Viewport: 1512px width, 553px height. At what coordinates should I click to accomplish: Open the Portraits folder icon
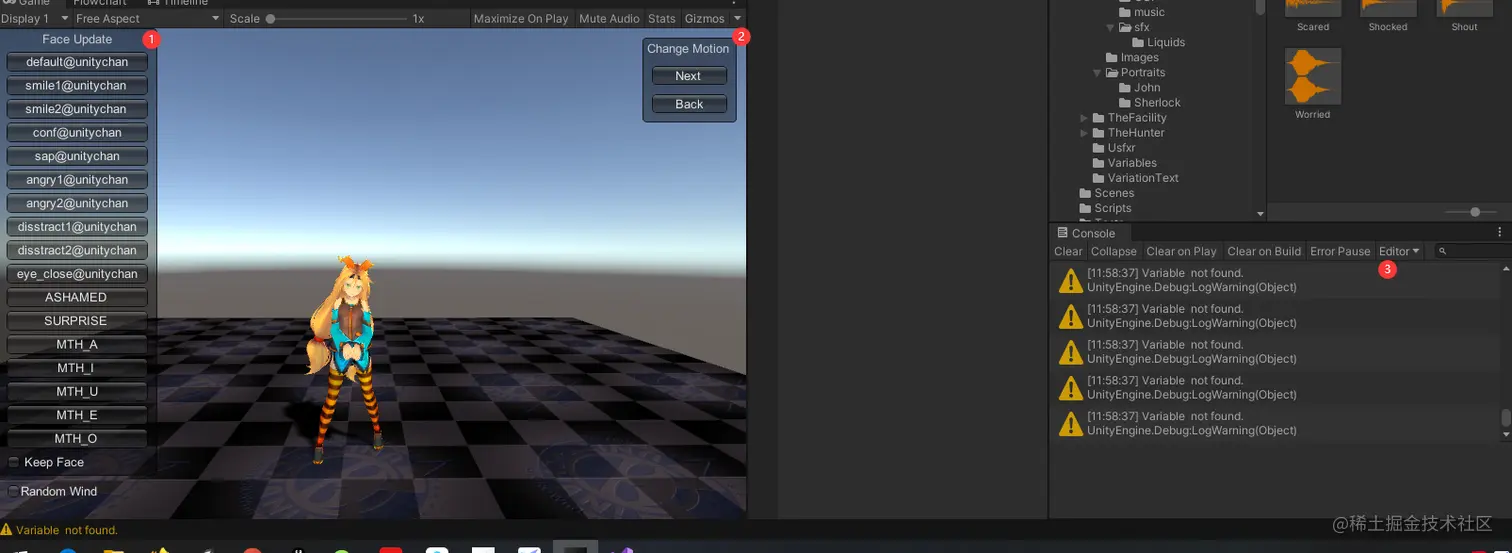(x=1112, y=72)
